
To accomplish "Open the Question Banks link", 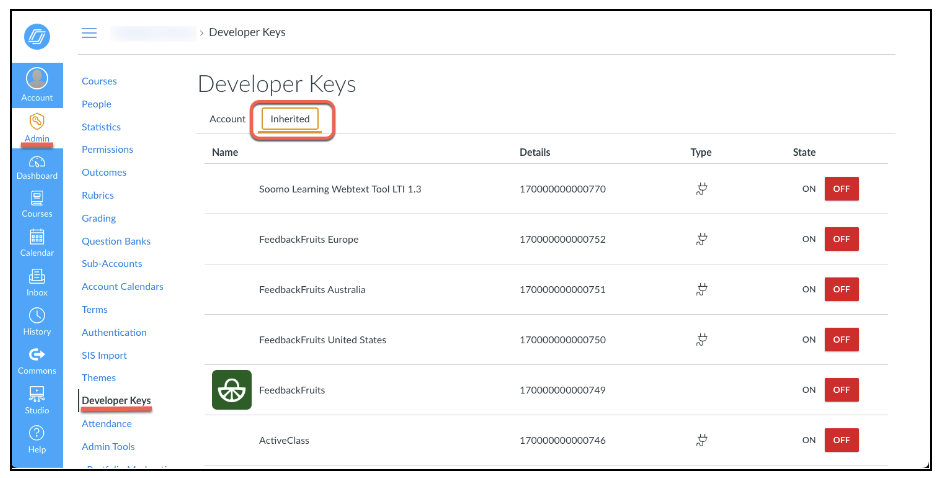I will click(x=116, y=241).
